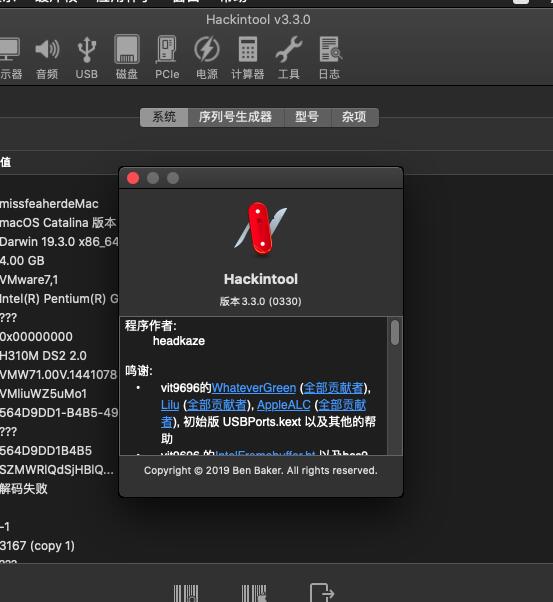553x602 pixels.
Task: Select the VMware7,1 model value
Action: click(29, 280)
